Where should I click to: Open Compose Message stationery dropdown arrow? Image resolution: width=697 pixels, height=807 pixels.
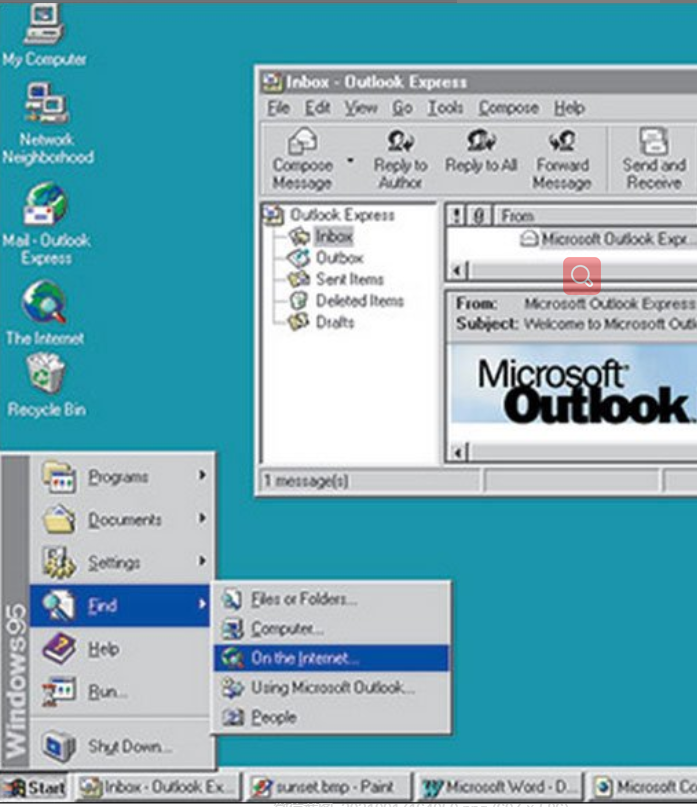(351, 160)
